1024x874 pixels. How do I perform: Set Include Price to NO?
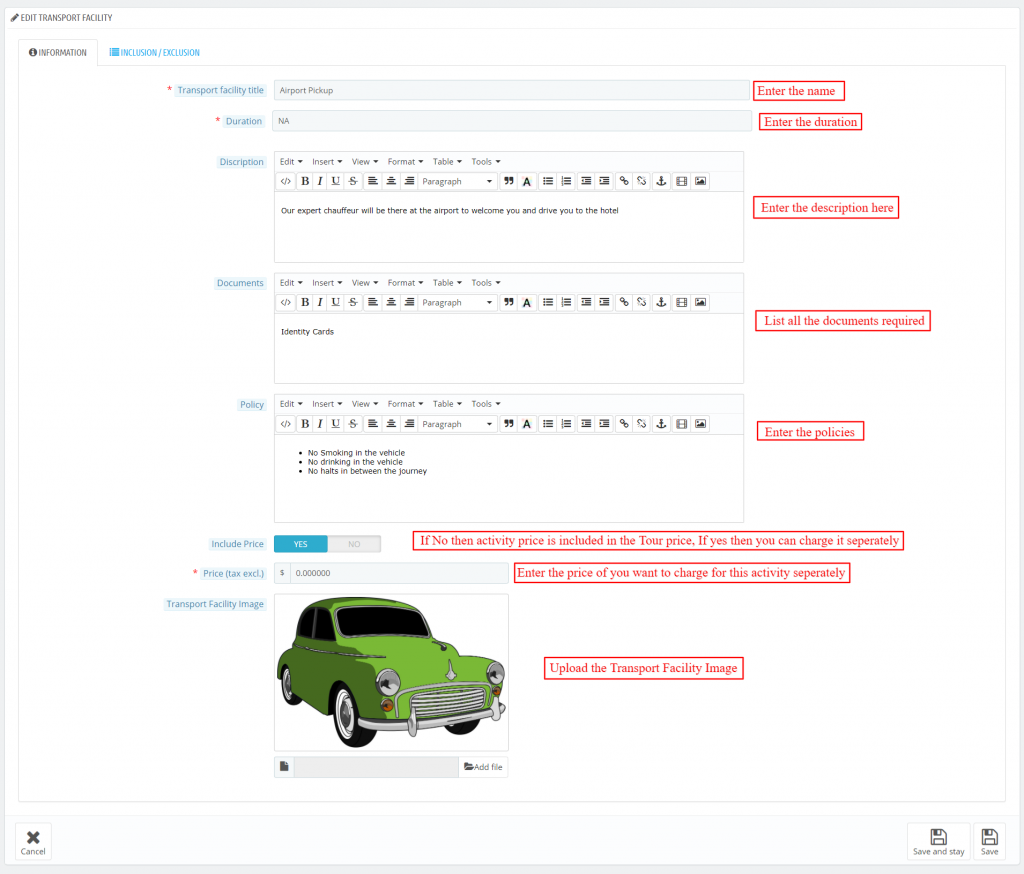(354, 543)
